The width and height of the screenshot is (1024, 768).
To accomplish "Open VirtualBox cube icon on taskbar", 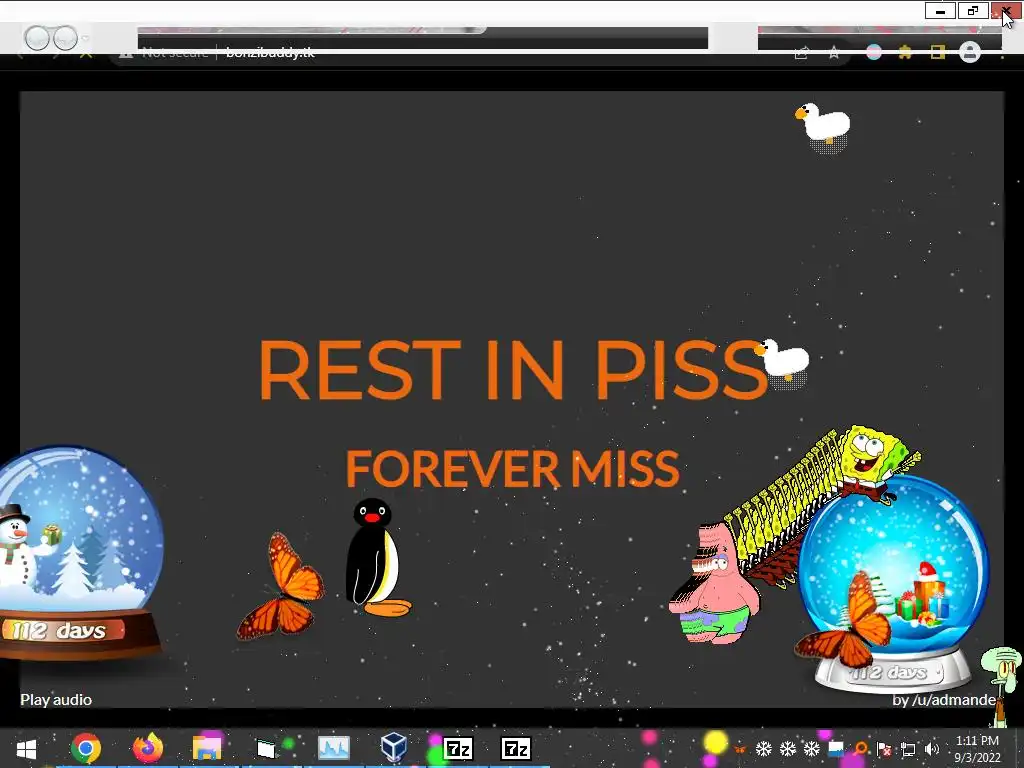I will click(394, 748).
